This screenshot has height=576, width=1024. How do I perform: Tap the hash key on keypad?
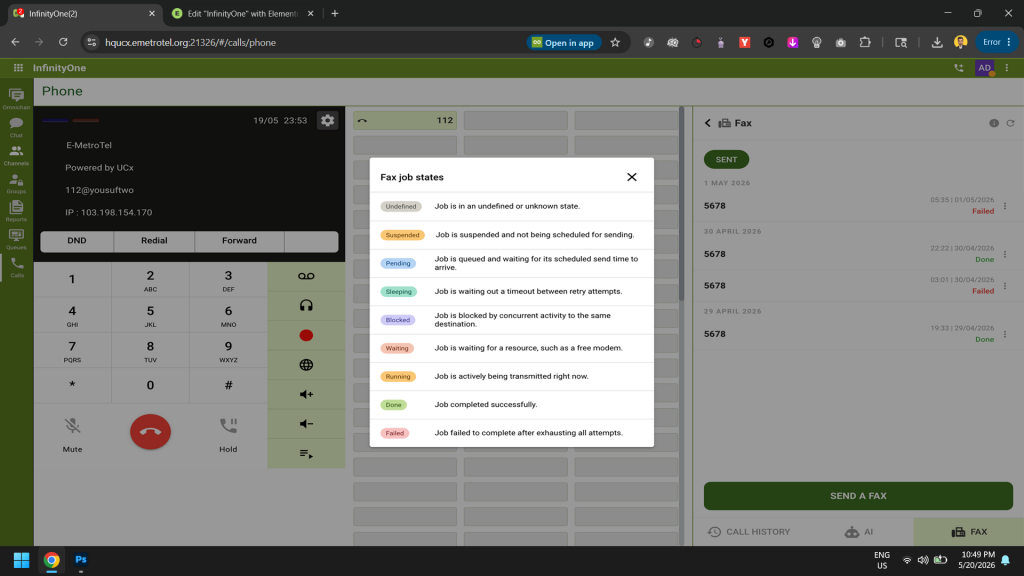[x=228, y=385]
